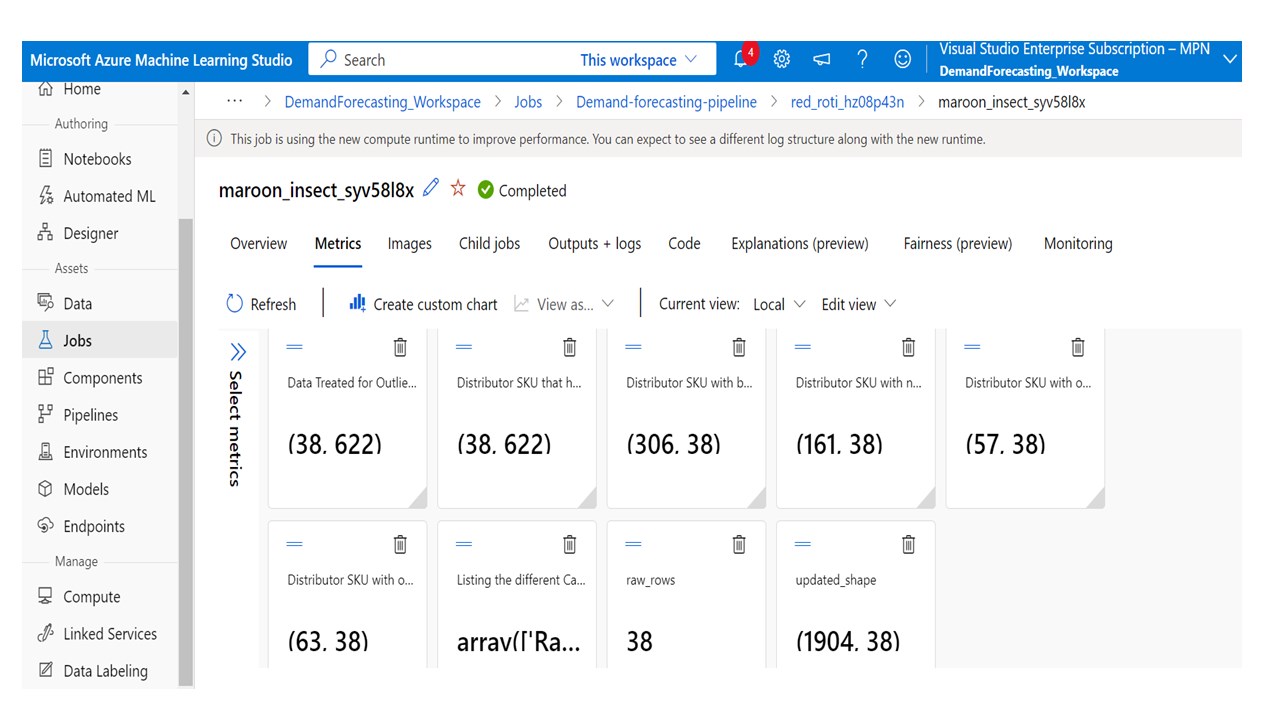
Task: Delete the raw_rows metric card
Action: [739, 544]
